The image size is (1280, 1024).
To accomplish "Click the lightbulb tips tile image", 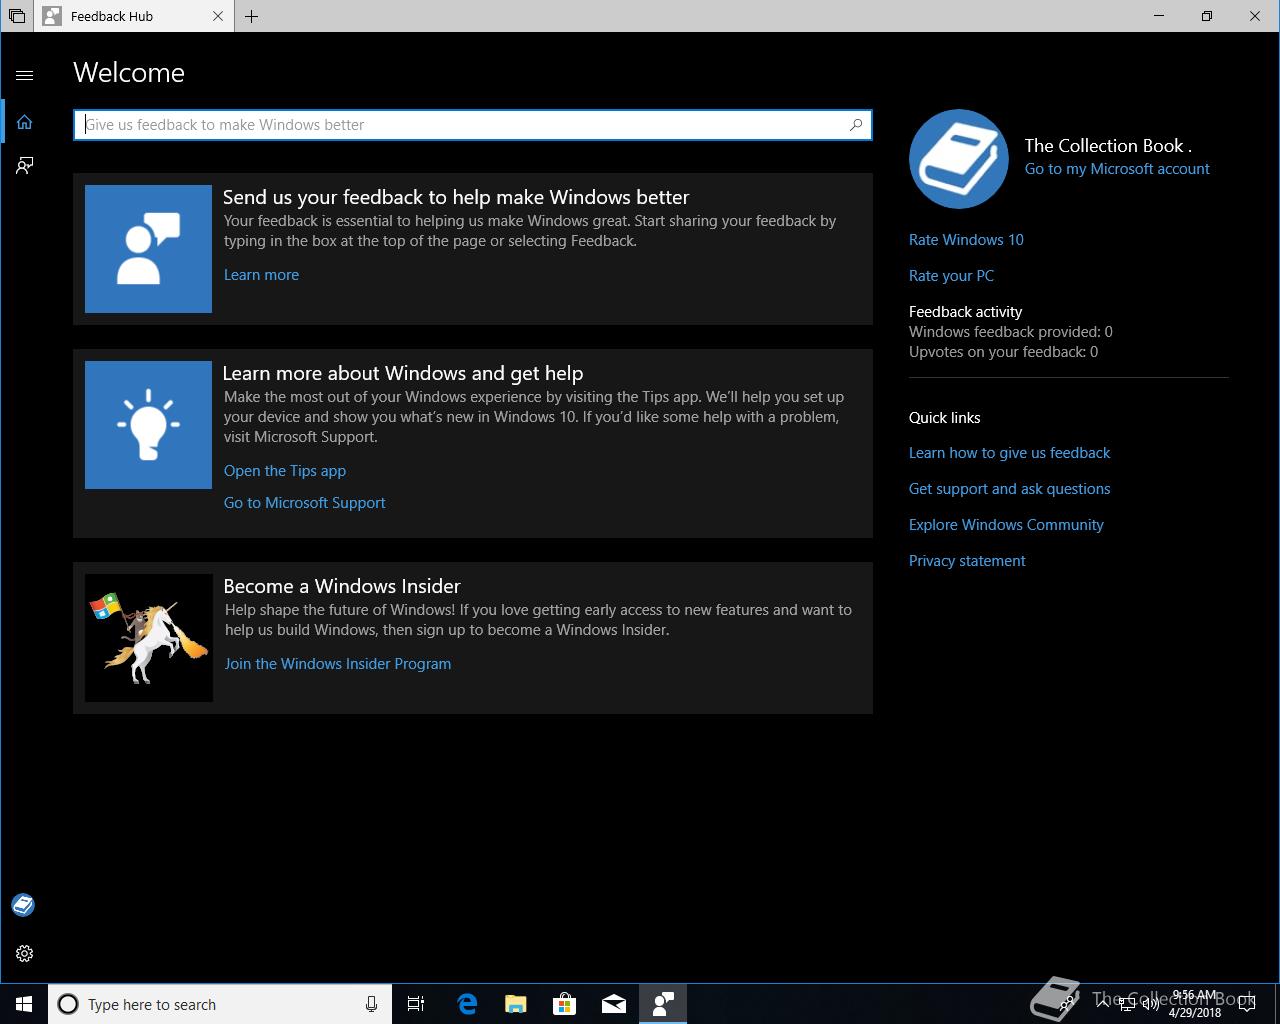I will (148, 425).
